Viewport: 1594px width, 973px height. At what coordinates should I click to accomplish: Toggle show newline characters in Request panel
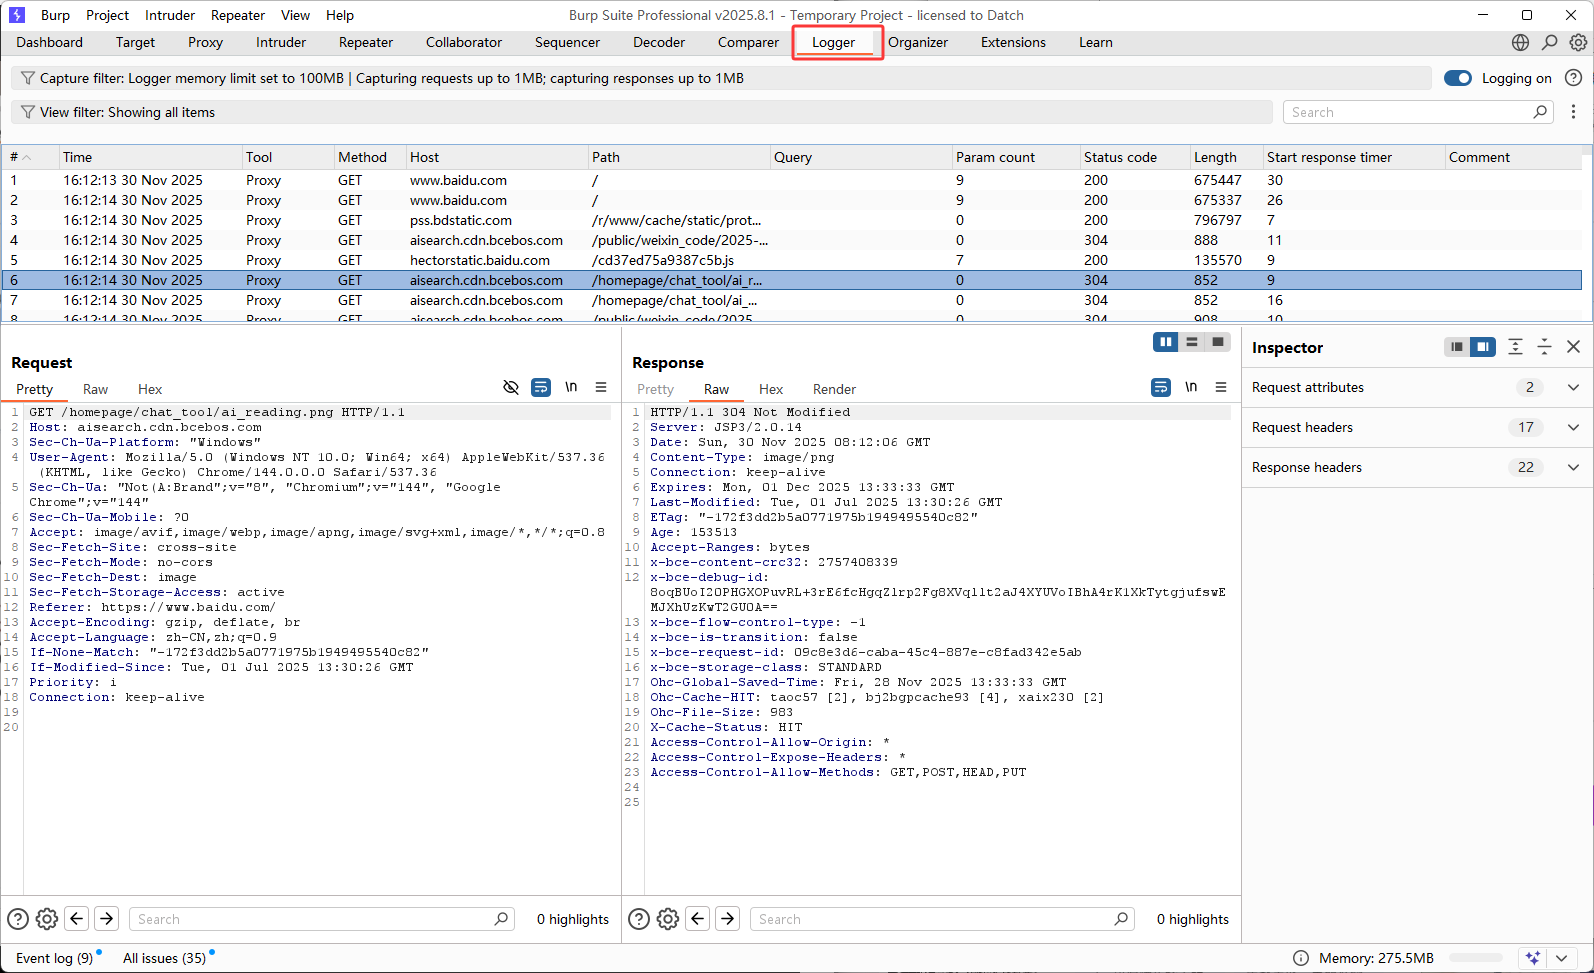pos(571,387)
